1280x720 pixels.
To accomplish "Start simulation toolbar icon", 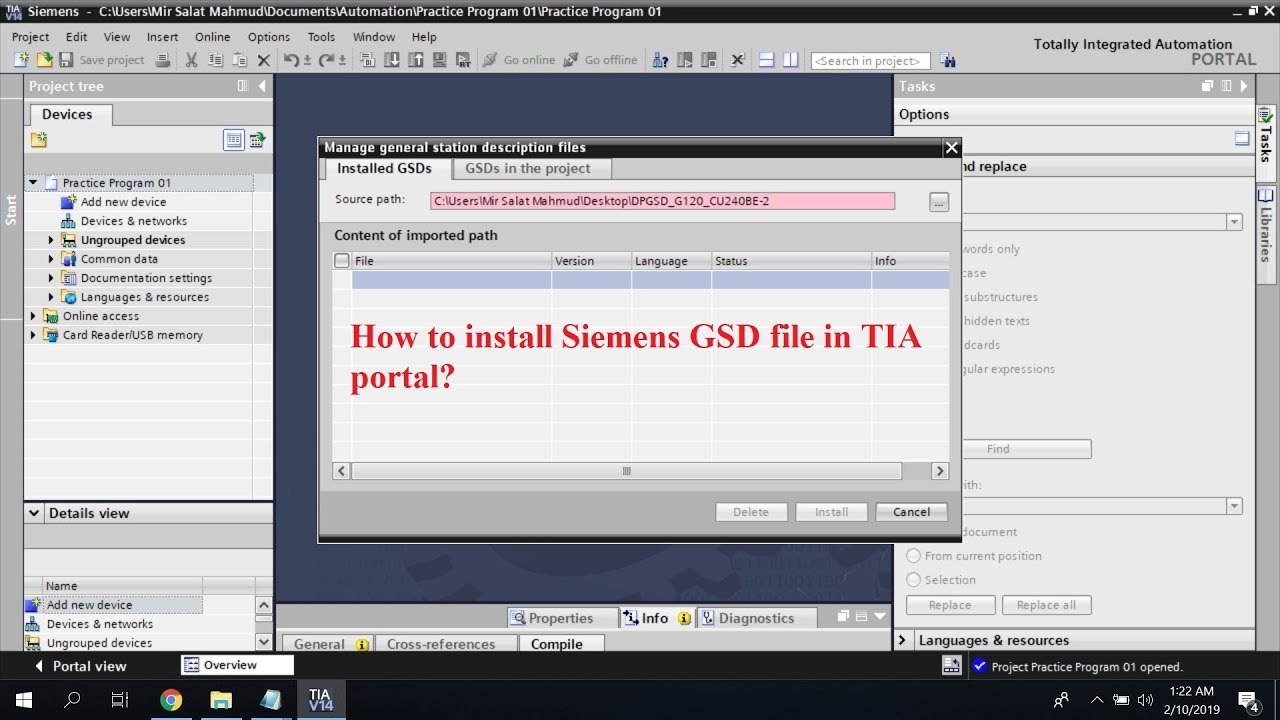I will pos(439,60).
